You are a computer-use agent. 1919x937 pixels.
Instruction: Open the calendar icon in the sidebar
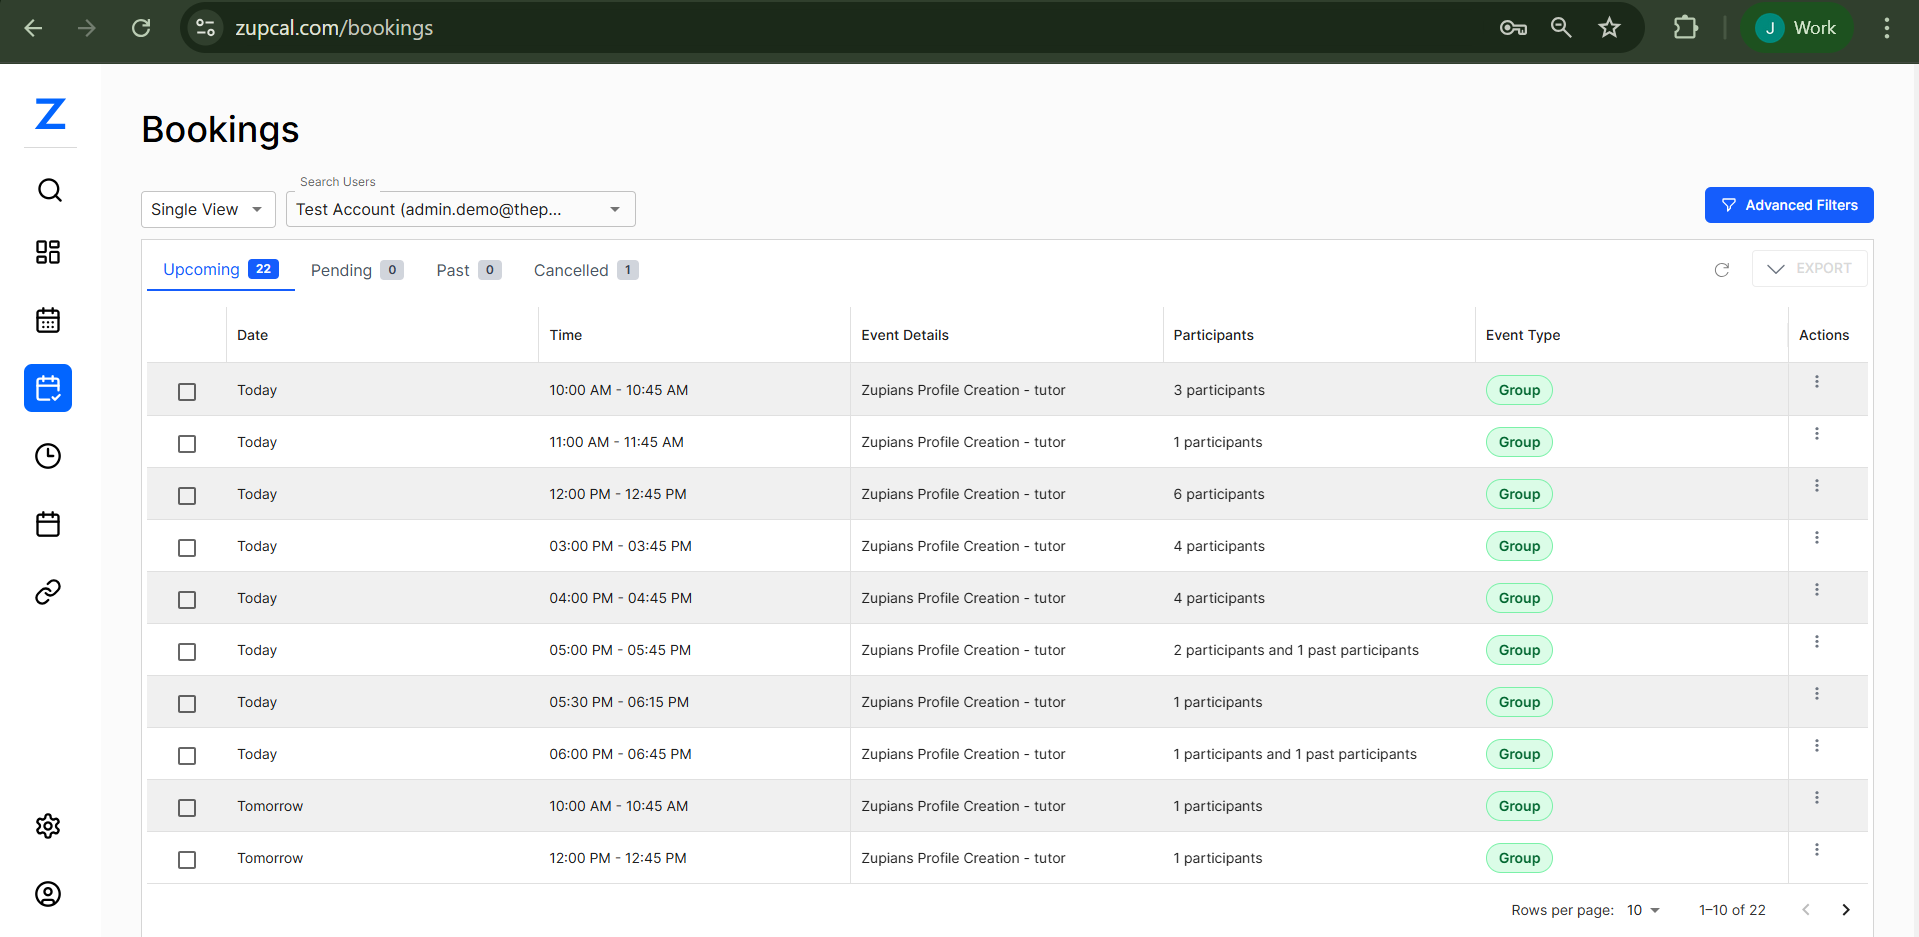pos(48,320)
